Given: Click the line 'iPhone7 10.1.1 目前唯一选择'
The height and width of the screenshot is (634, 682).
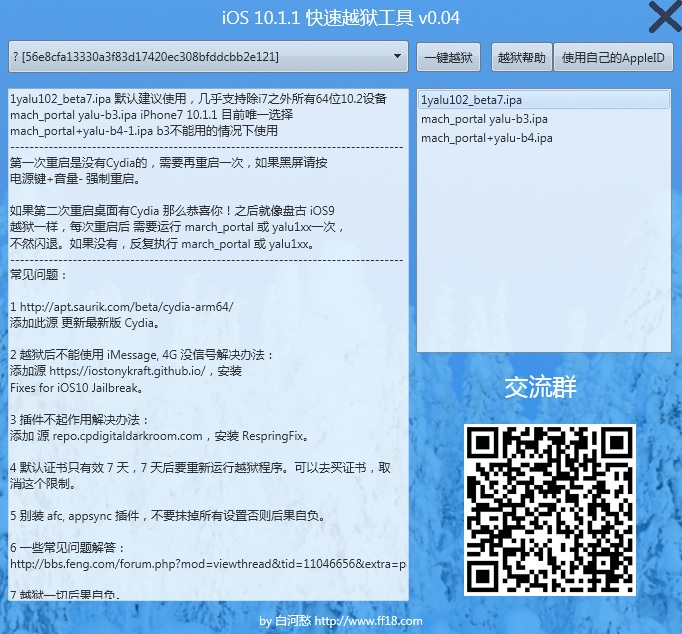Looking at the screenshot, I should pyautogui.click(x=217, y=115).
